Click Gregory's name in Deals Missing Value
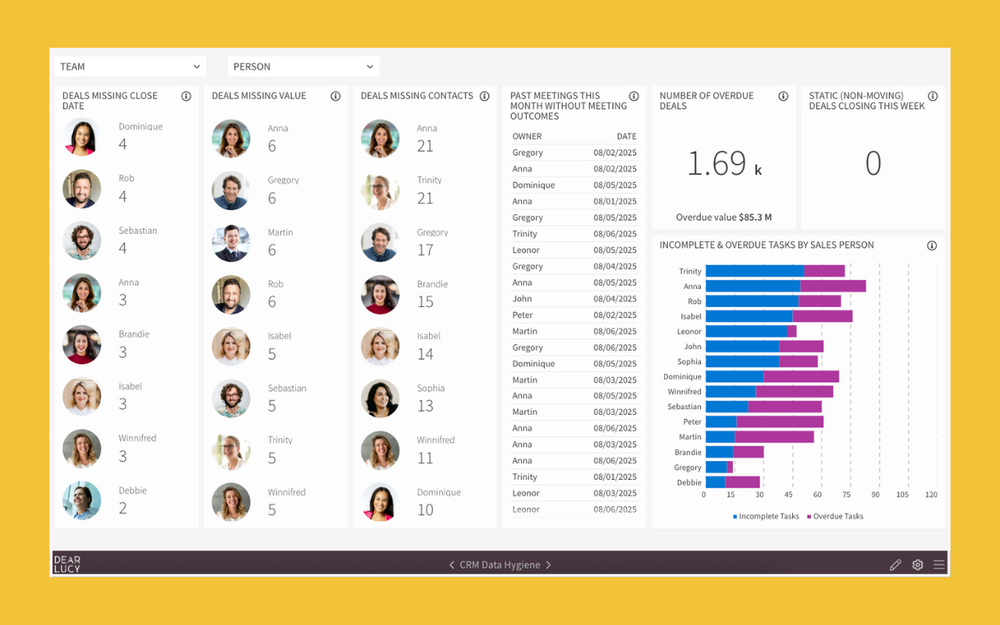Image resolution: width=1000 pixels, height=625 pixels. tap(283, 180)
